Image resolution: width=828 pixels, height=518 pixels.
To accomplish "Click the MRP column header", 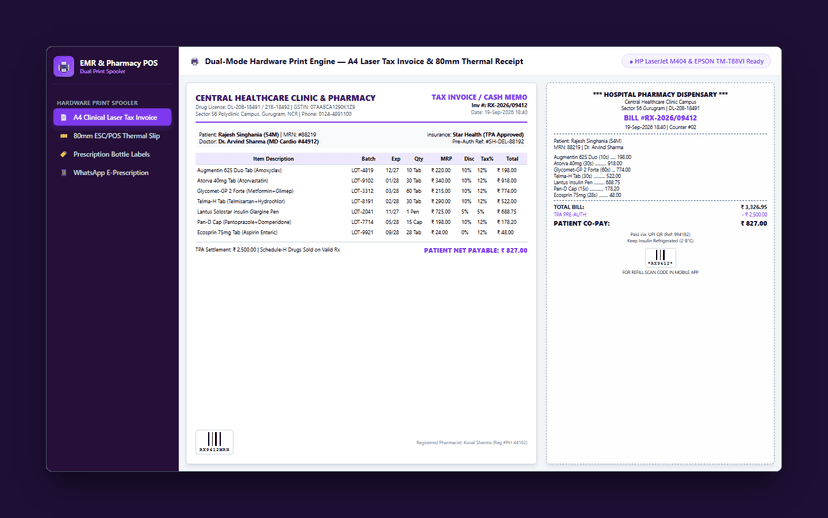I will coord(446,158).
